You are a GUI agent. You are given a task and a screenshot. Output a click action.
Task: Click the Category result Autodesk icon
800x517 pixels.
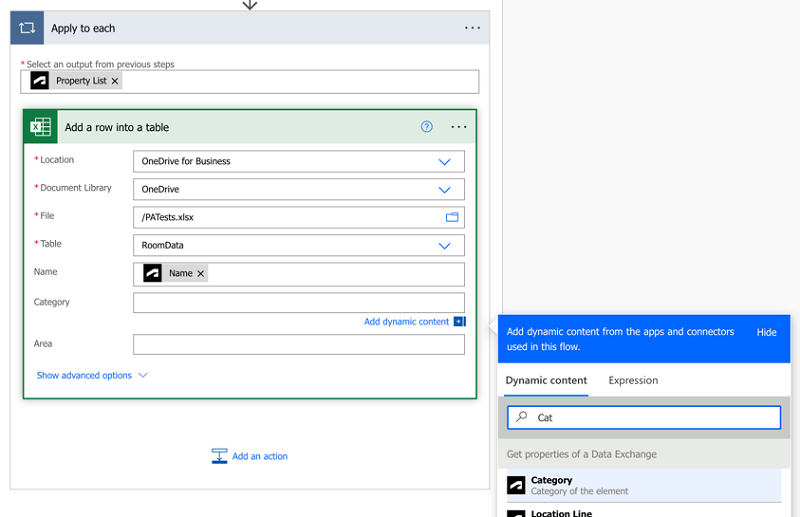point(516,485)
